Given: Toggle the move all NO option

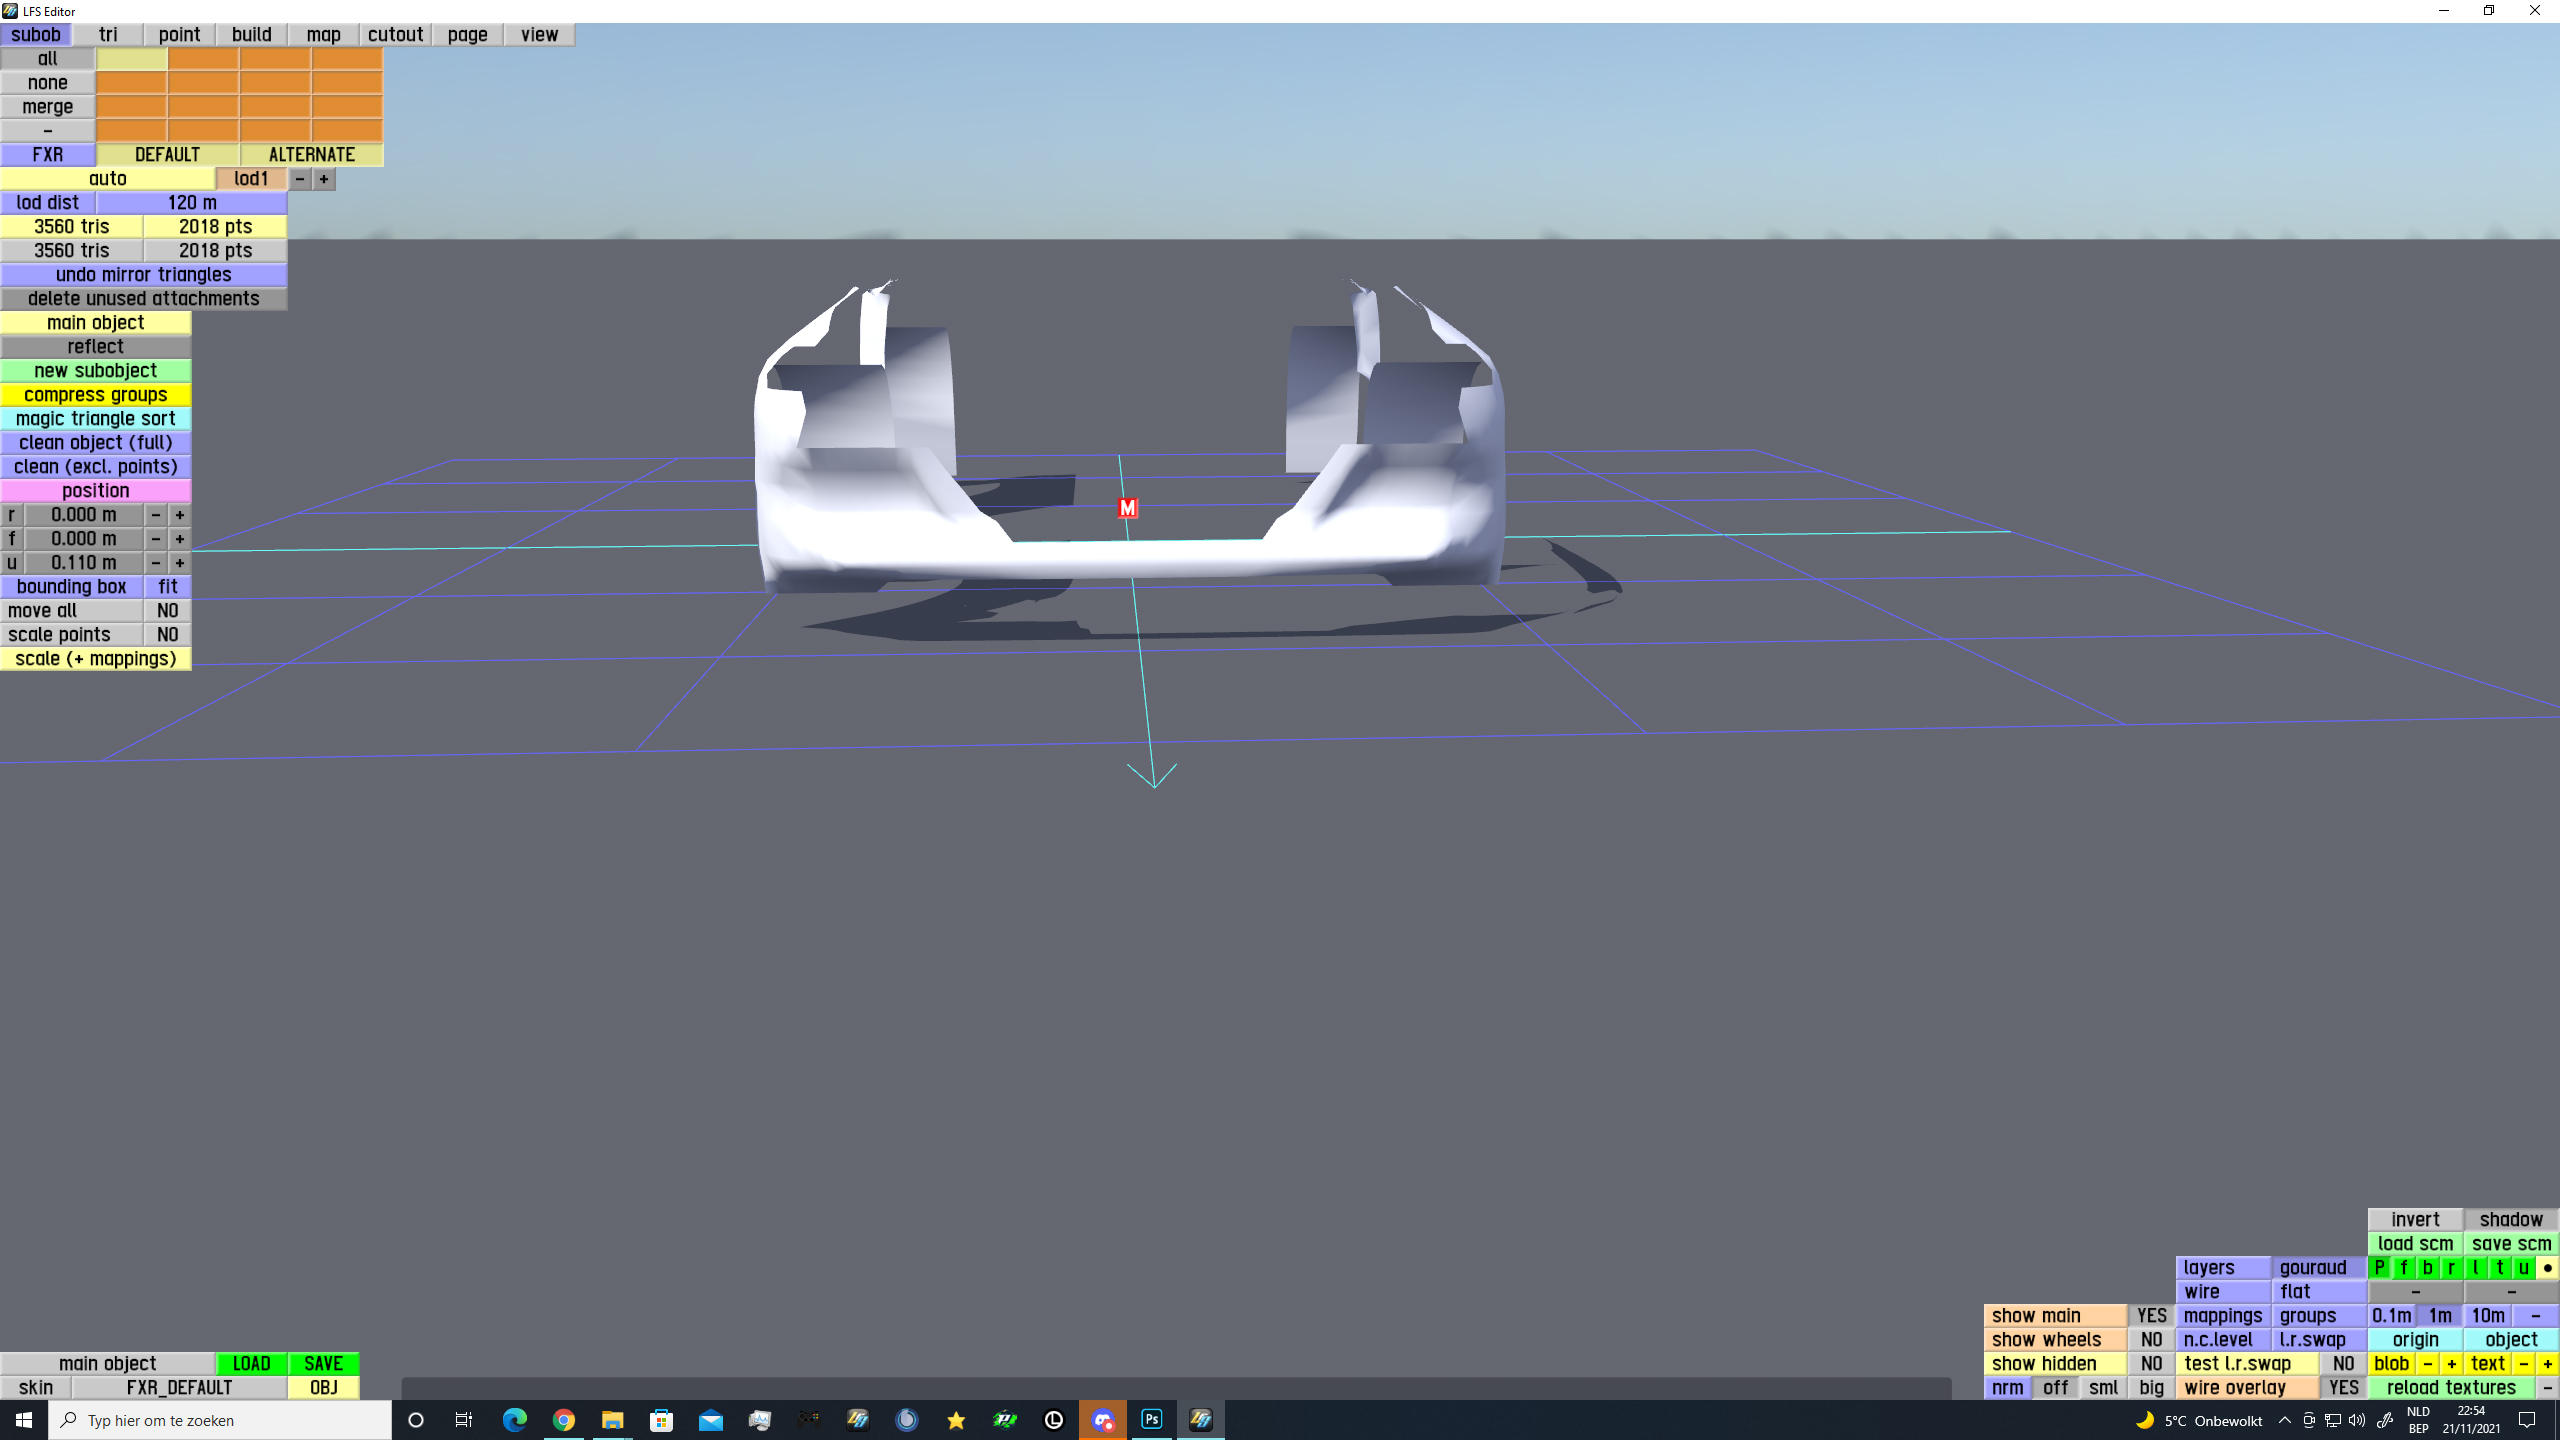Looking at the screenshot, I should 167,611.
